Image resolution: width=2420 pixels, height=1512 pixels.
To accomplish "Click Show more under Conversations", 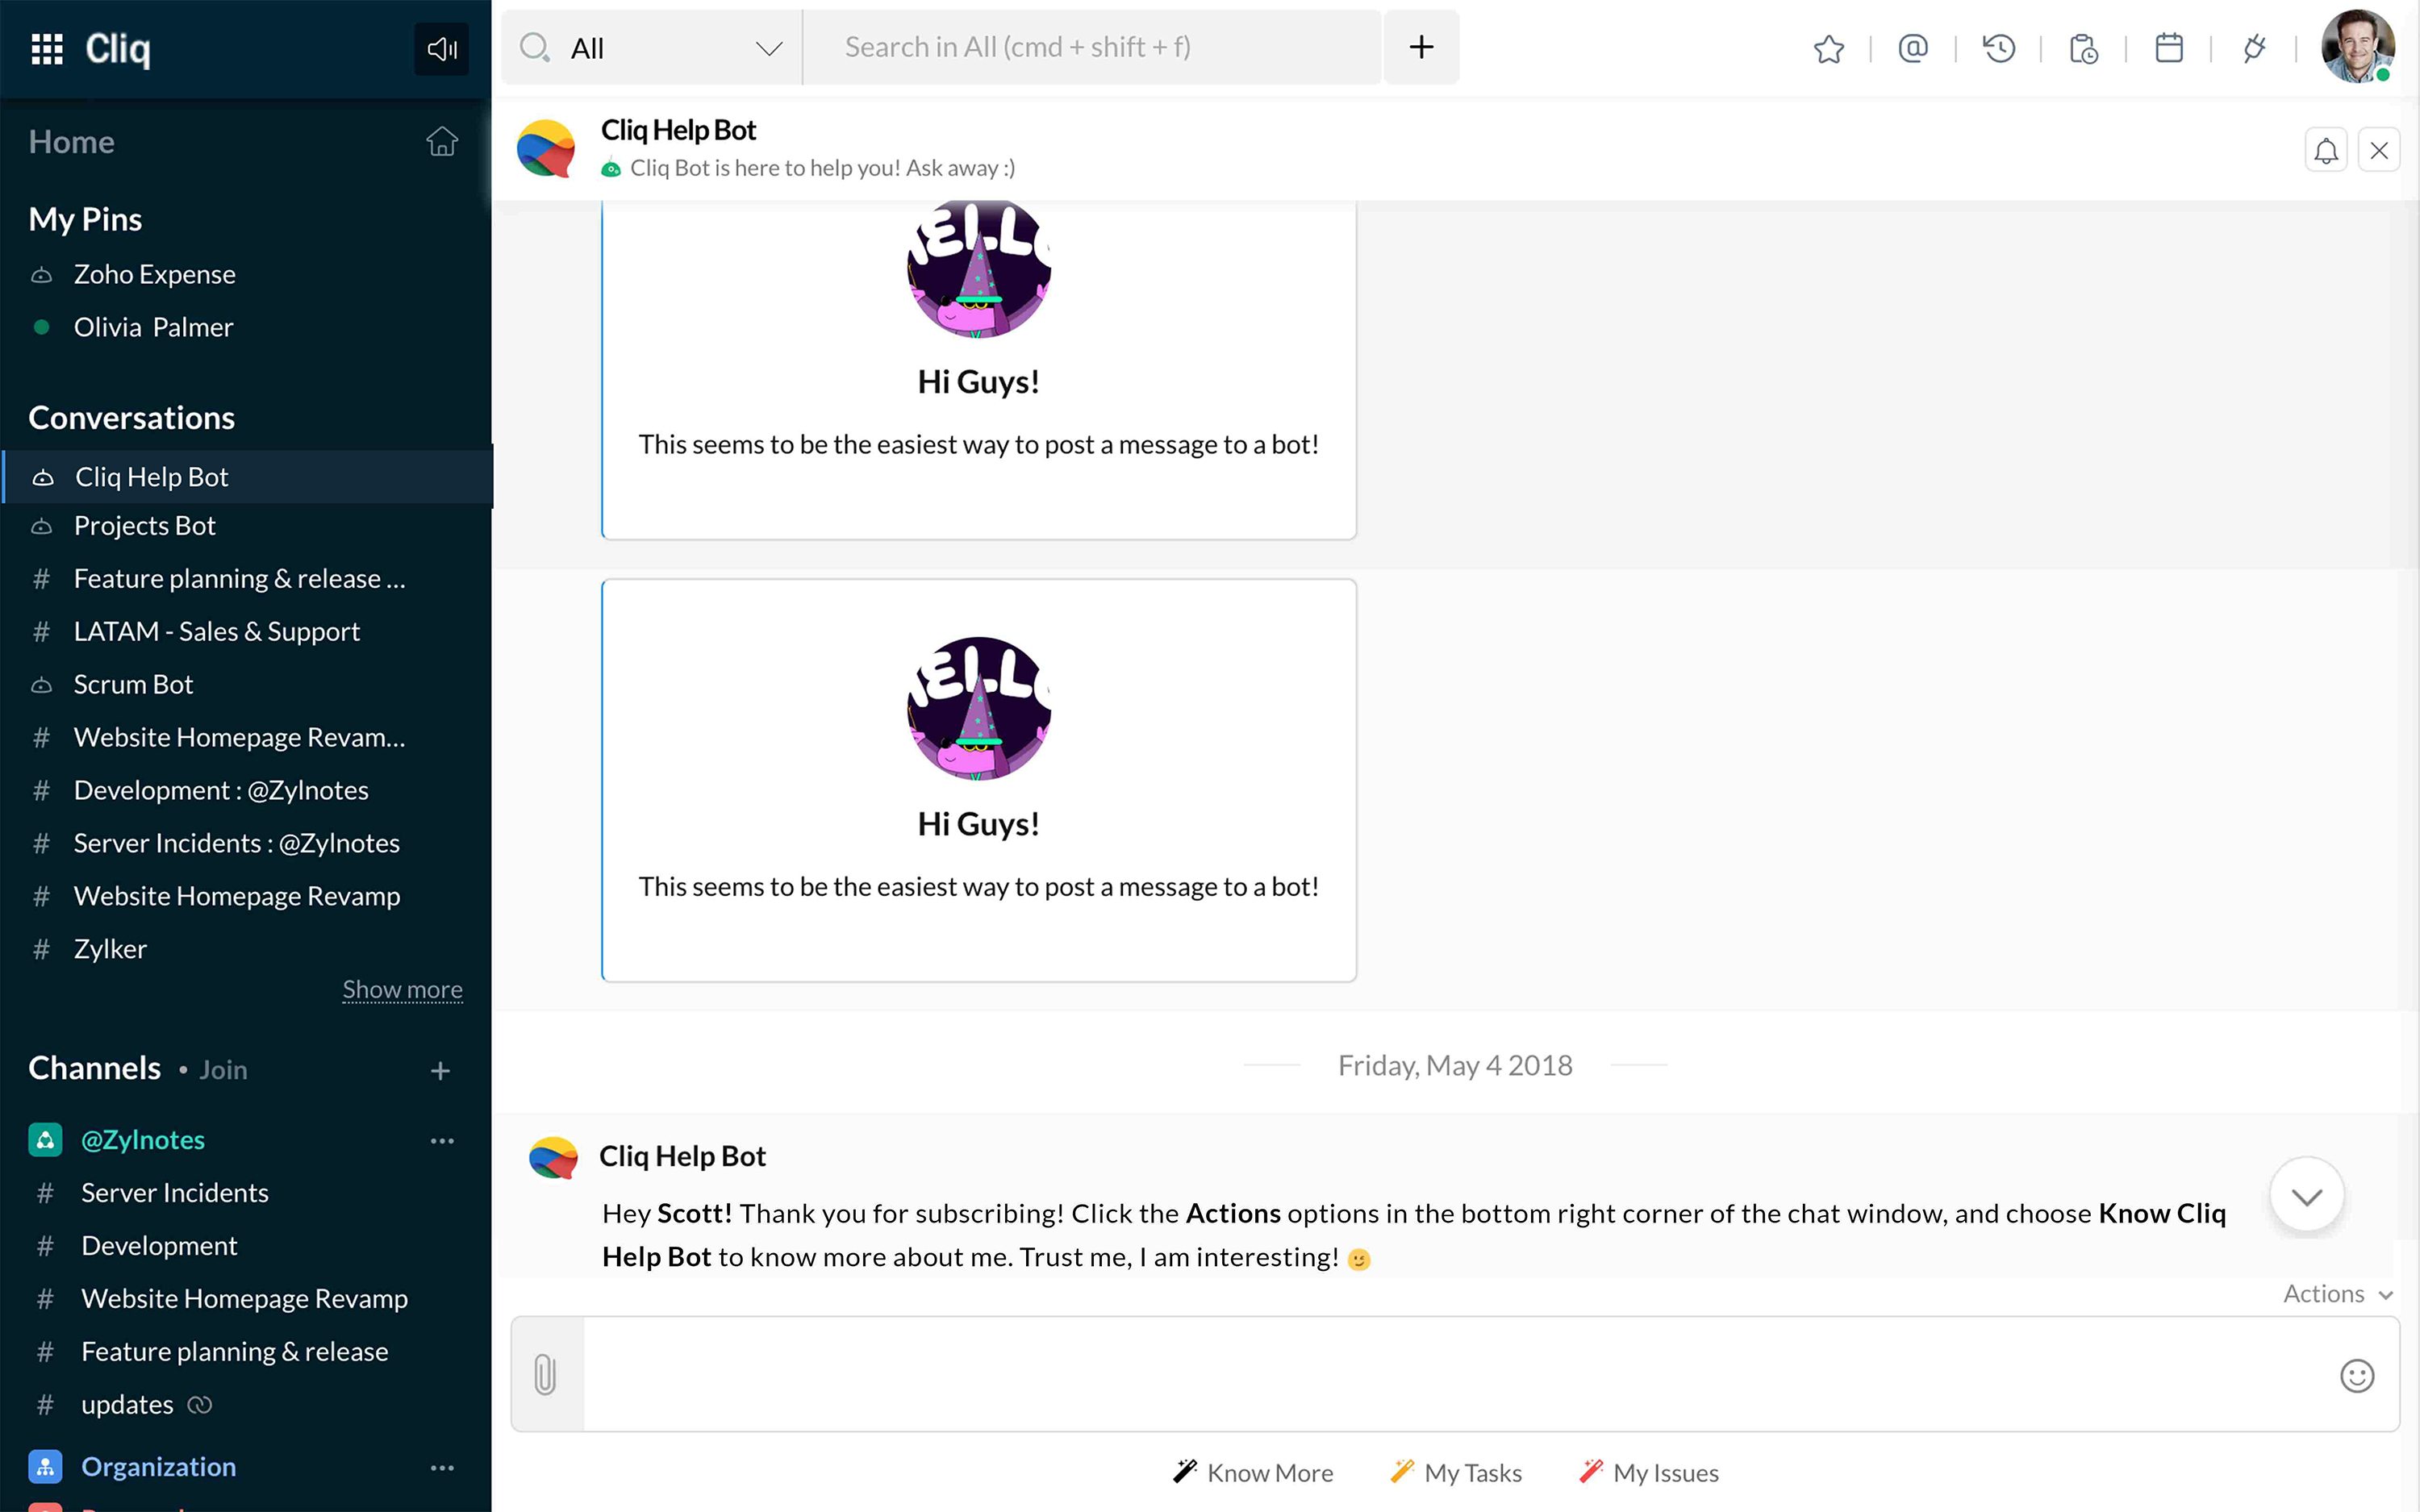I will coord(402,990).
